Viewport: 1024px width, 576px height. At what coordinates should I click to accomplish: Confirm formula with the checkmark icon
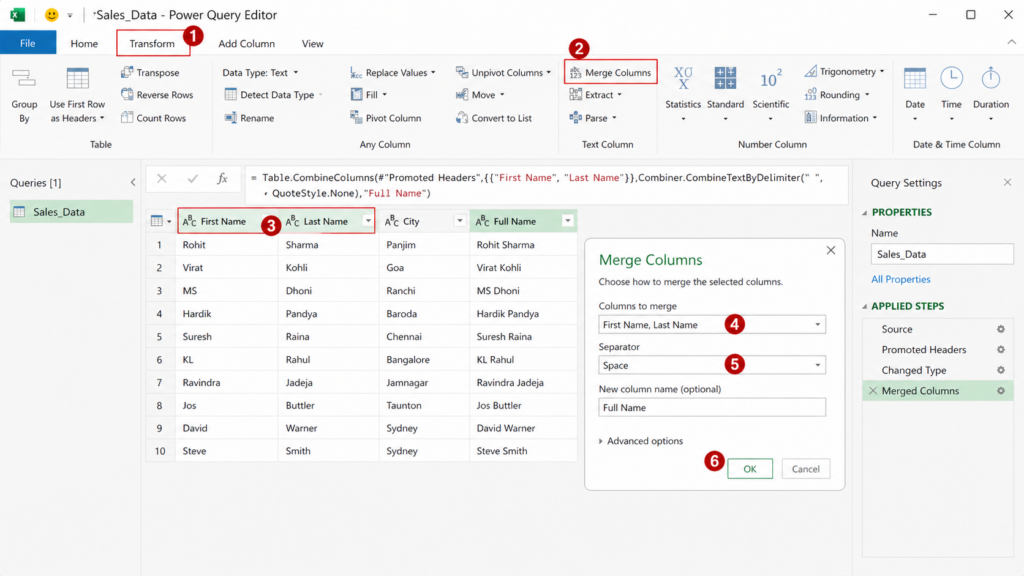coord(192,178)
